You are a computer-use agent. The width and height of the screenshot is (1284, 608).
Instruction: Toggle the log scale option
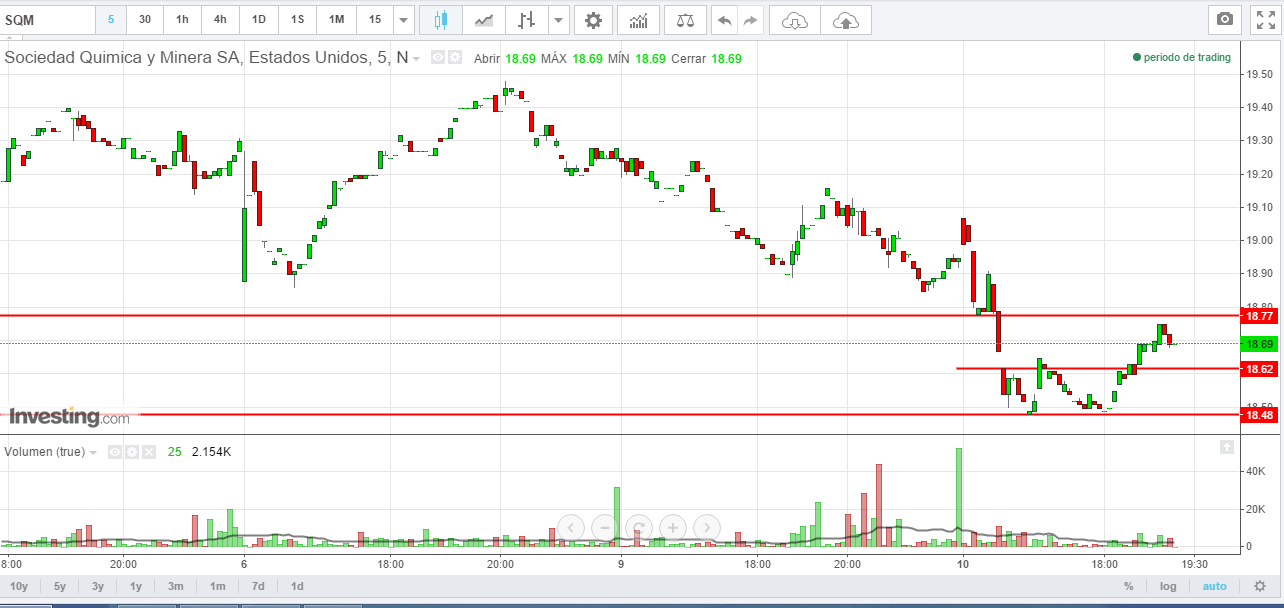pos(1168,586)
